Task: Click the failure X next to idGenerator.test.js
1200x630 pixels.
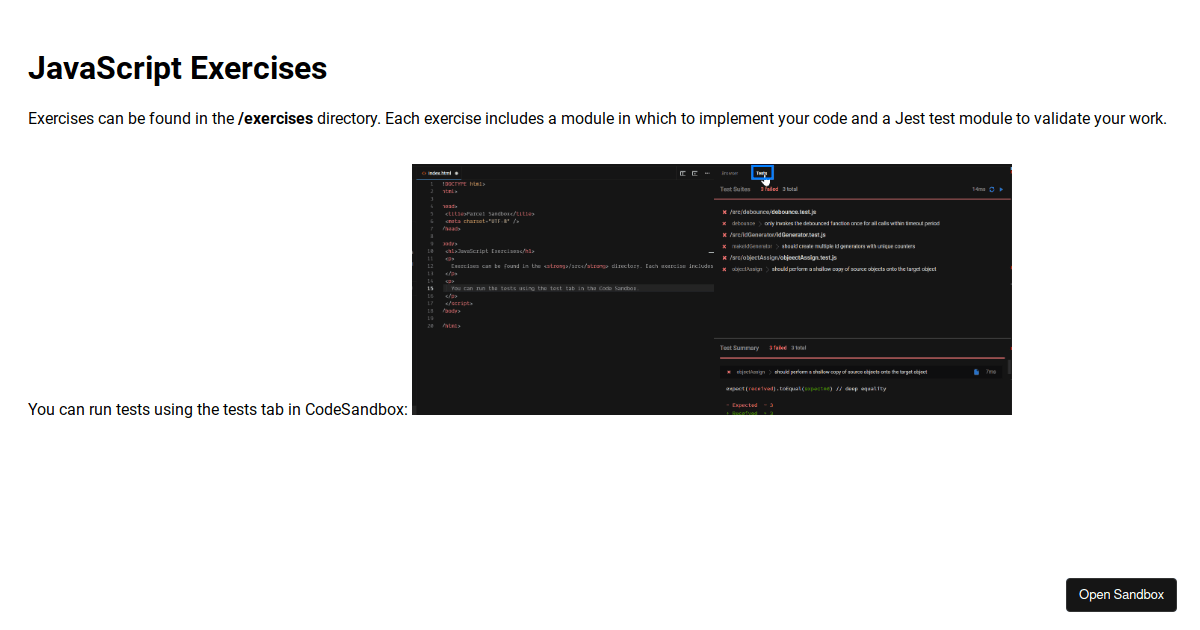Action: pyautogui.click(x=724, y=234)
